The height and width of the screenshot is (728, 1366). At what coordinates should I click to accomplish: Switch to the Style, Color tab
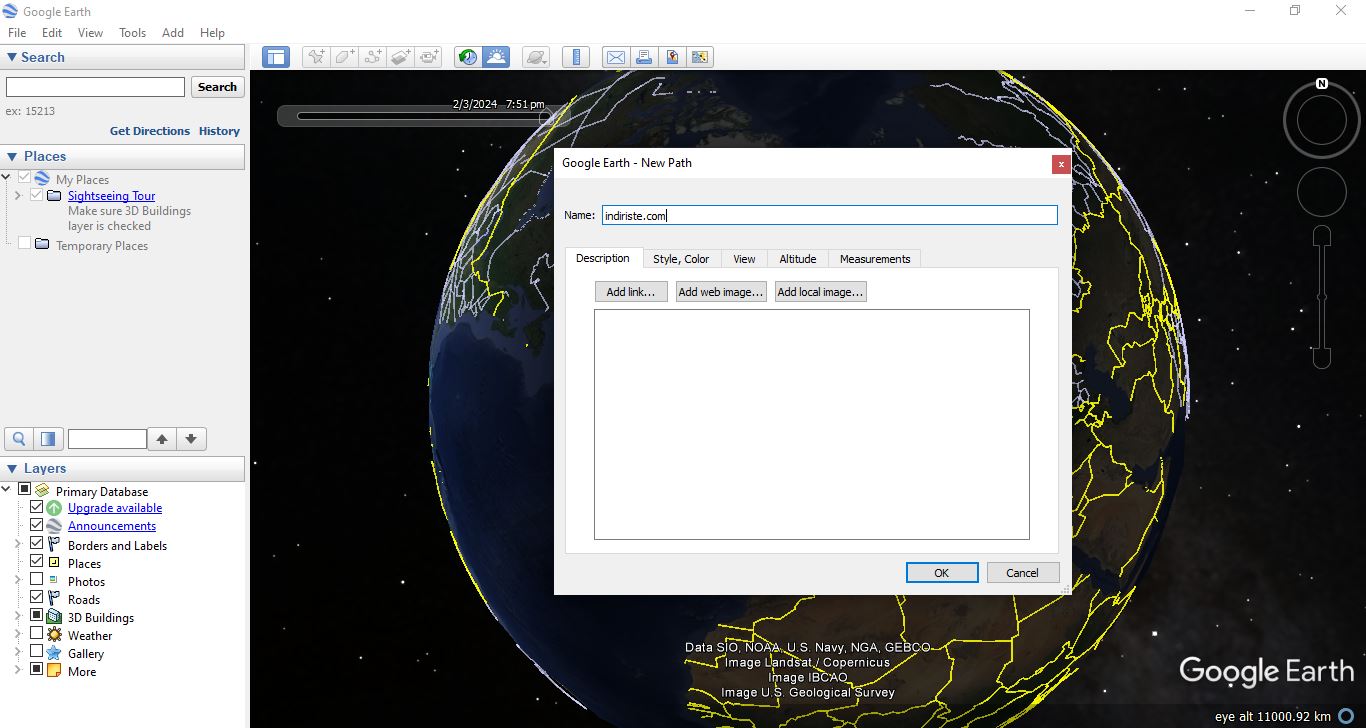click(x=681, y=259)
